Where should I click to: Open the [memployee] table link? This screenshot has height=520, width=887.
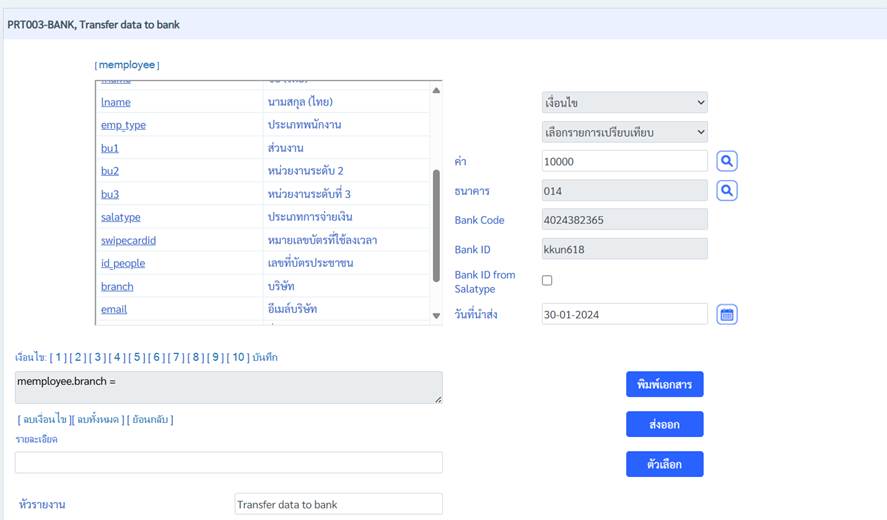point(127,65)
